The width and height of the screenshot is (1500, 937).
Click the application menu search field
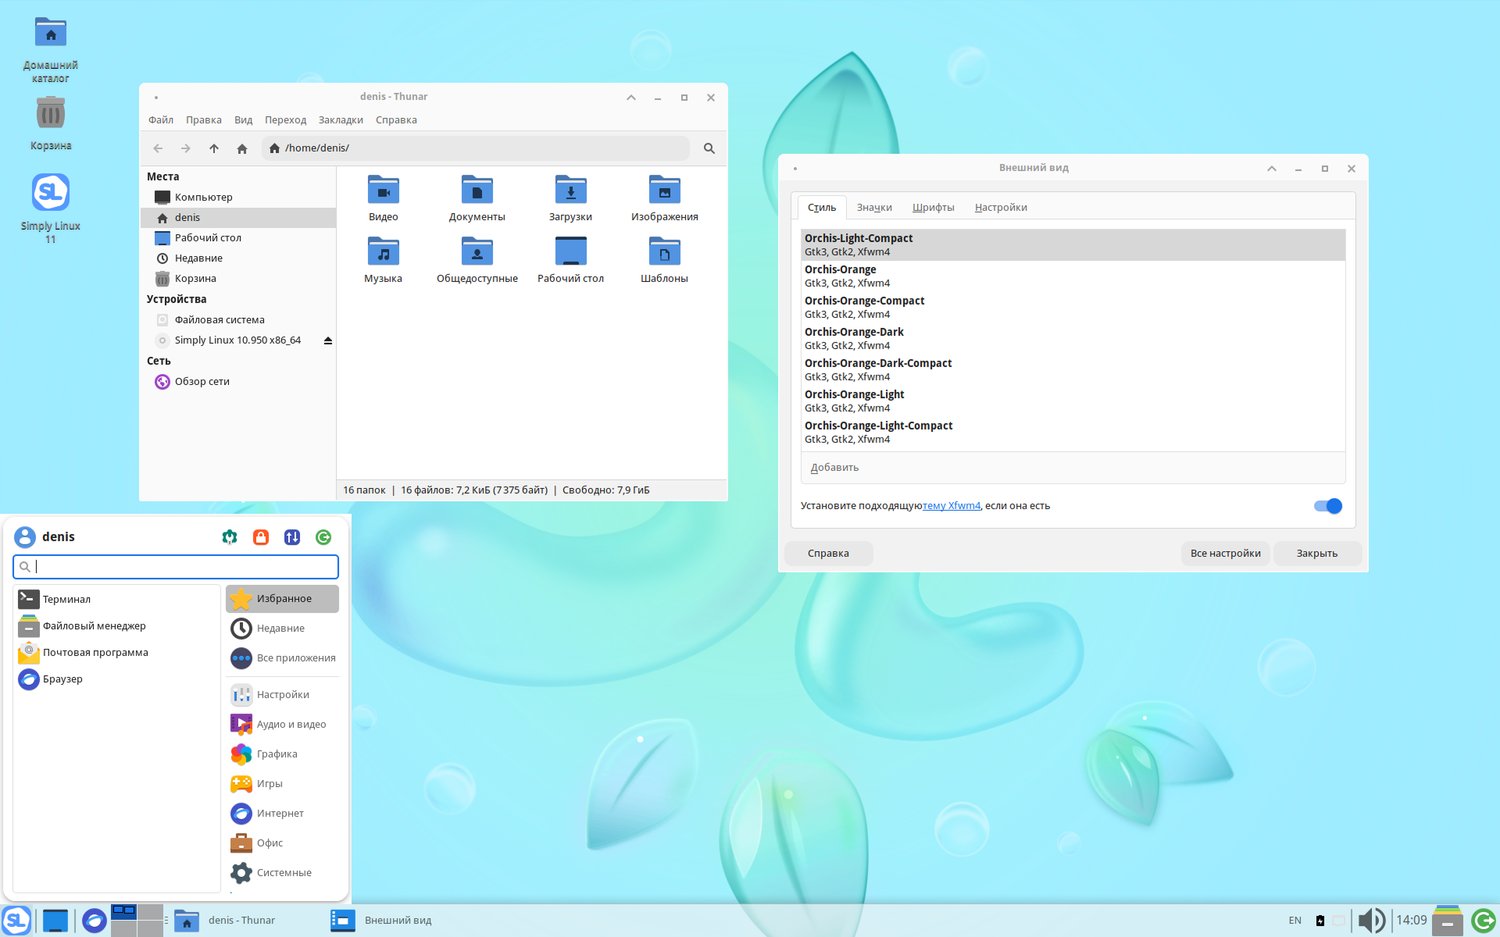click(176, 567)
